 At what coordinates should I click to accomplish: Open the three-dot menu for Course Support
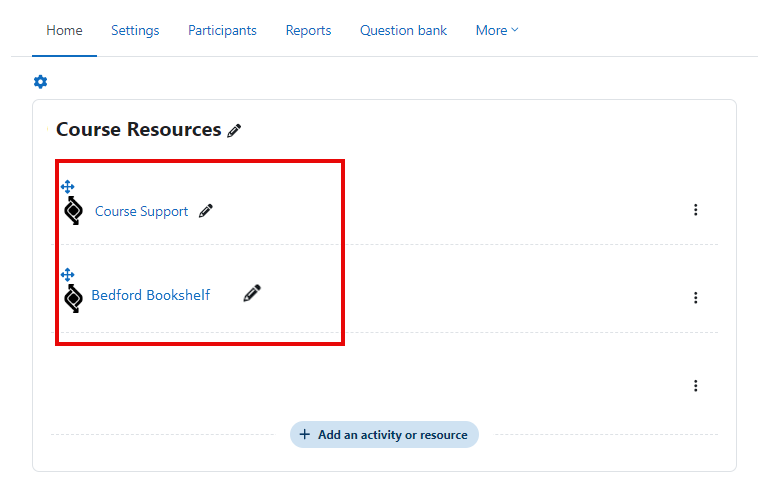coord(695,210)
